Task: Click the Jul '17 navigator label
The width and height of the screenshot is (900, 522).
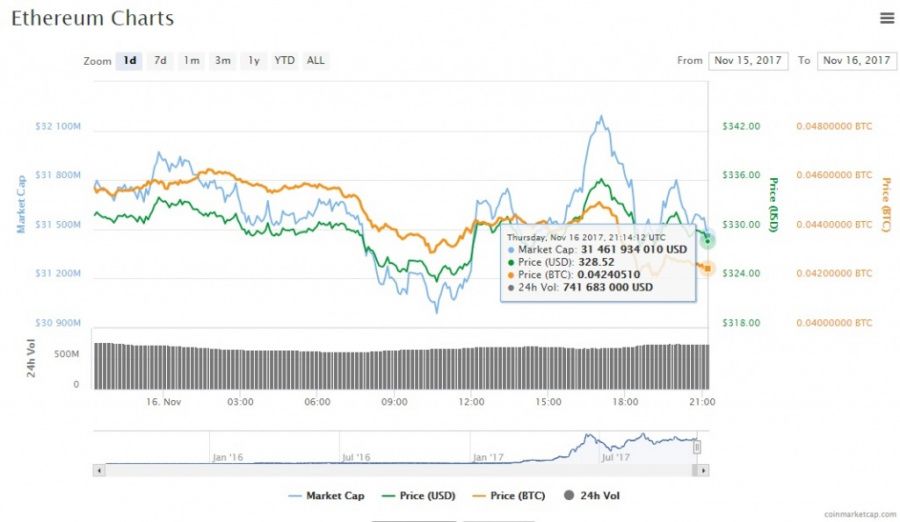Action: tap(615, 458)
